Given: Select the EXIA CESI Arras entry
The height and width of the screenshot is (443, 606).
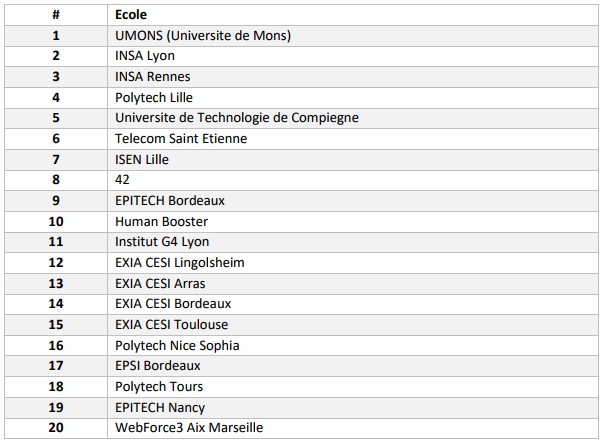Looking at the screenshot, I should click(160, 283).
